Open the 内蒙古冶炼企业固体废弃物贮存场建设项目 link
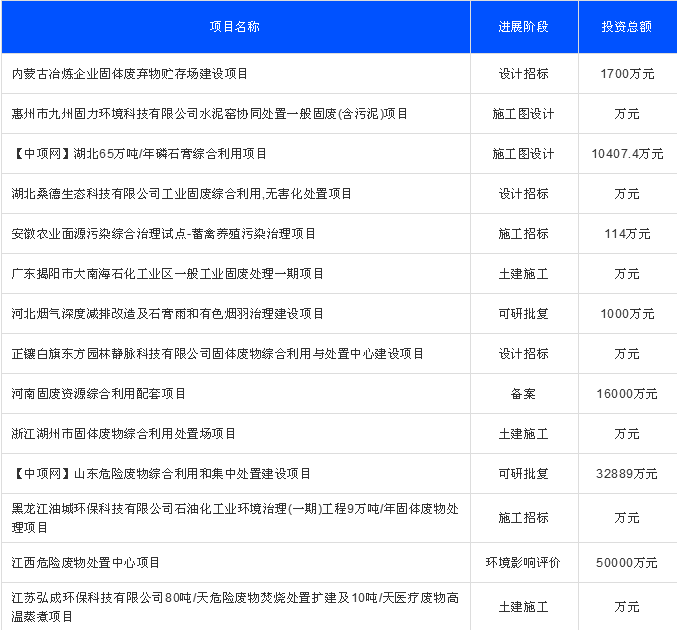This screenshot has height=630, width=677. (130, 74)
